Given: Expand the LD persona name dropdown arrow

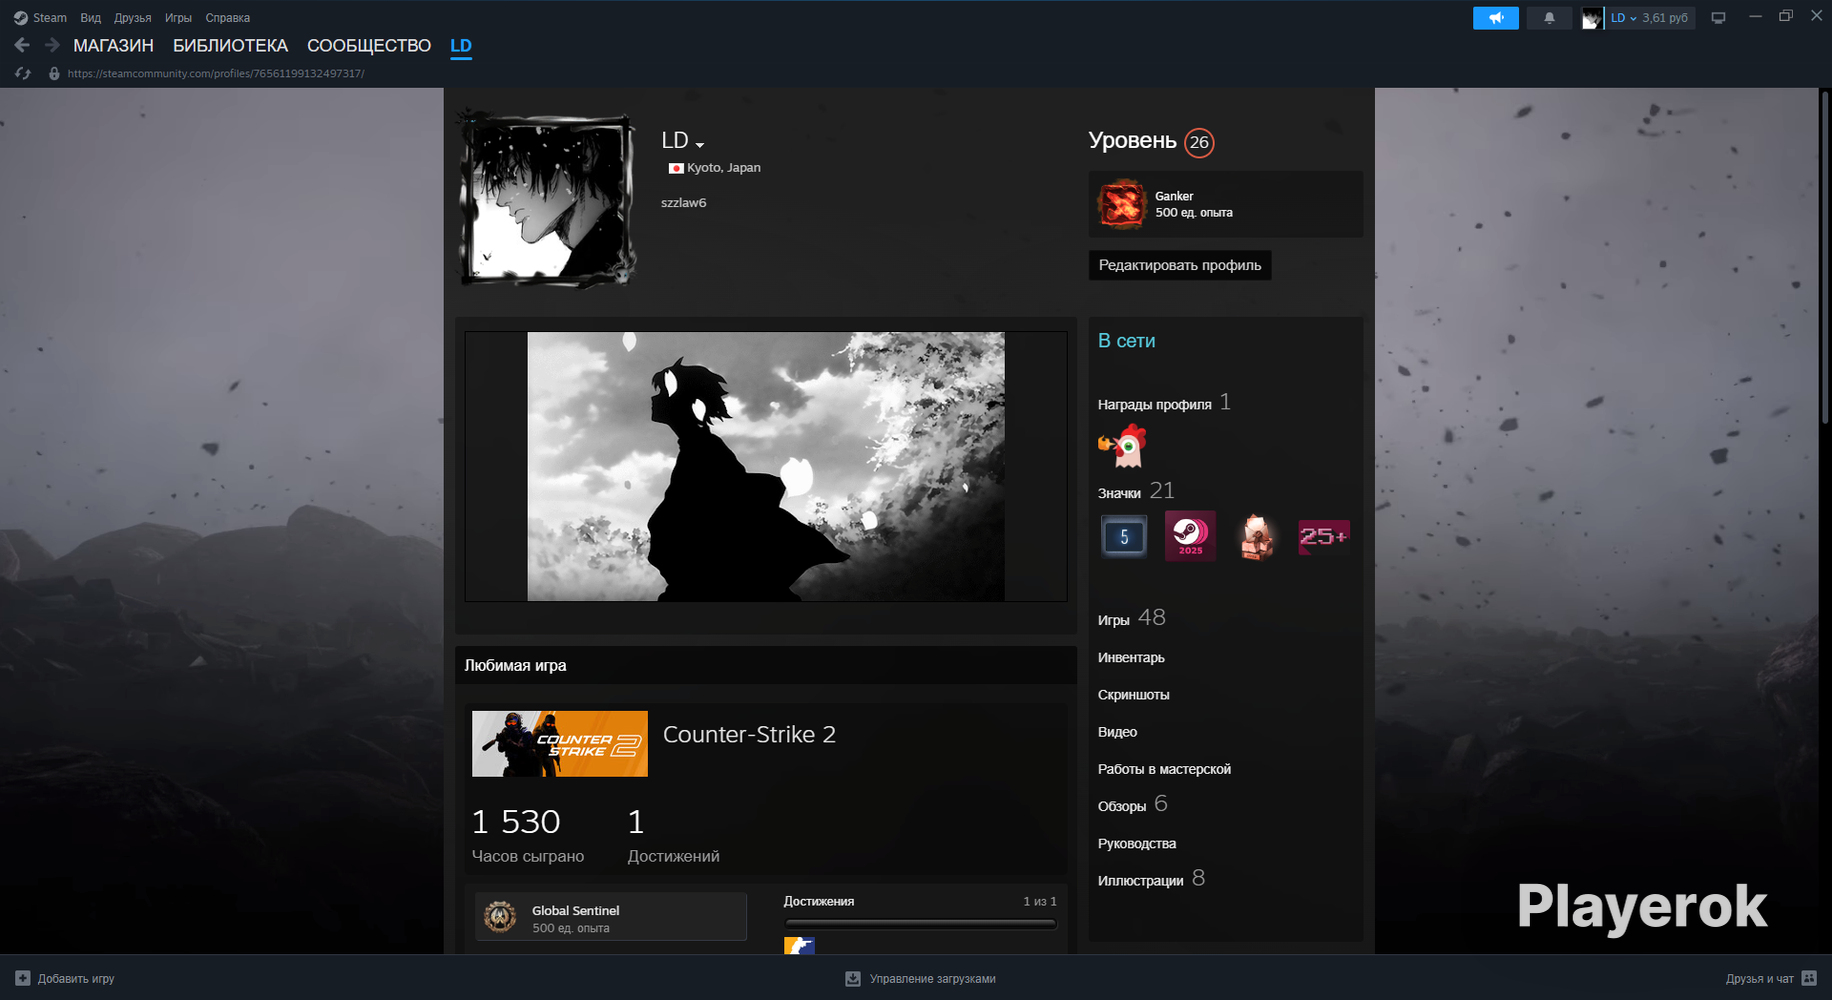Looking at the screenshot, I should point(700,145).
